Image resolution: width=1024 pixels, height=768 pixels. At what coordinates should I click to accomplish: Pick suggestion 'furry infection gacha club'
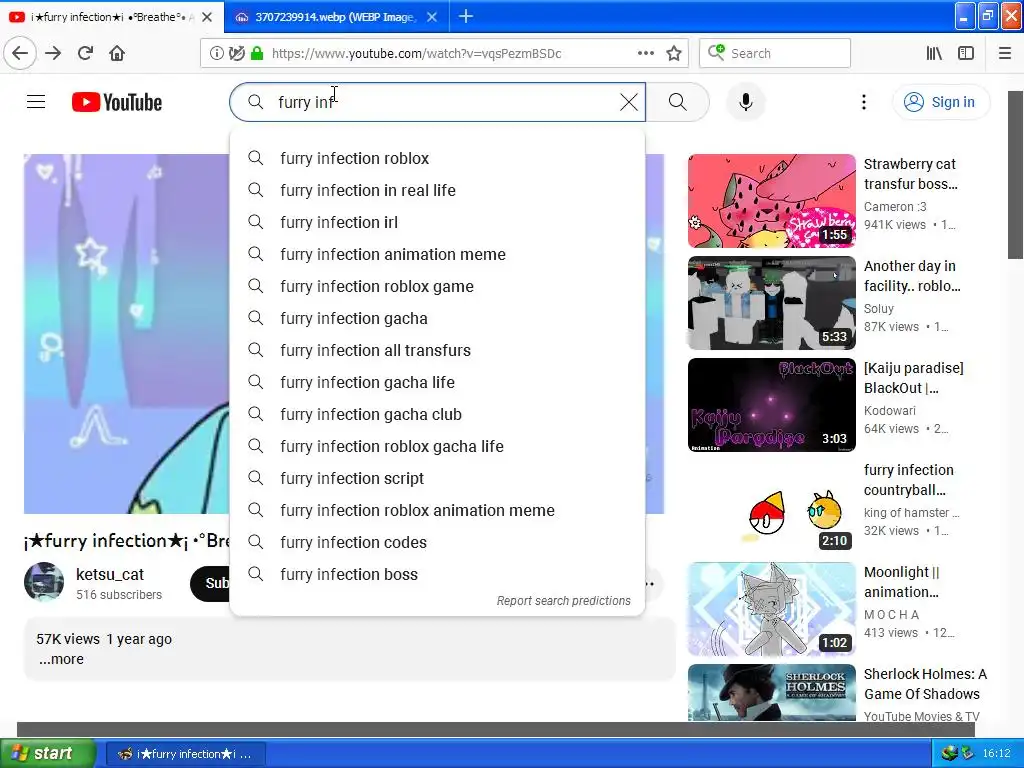[x=437, y=414]
